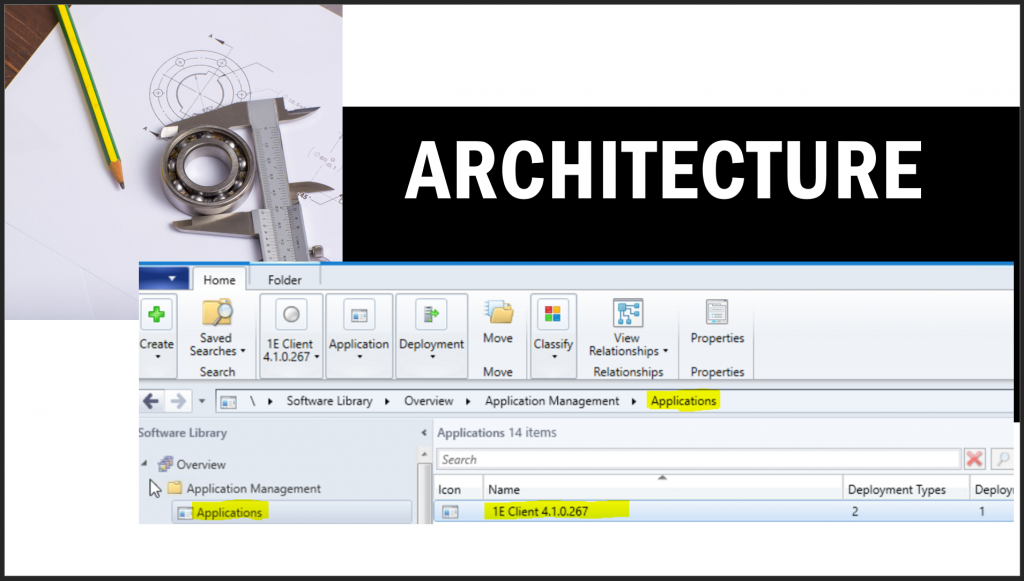Viewport: 1024px width, 581px height.
Task: Click the Application ribbon icon
Action: point(359,316)
